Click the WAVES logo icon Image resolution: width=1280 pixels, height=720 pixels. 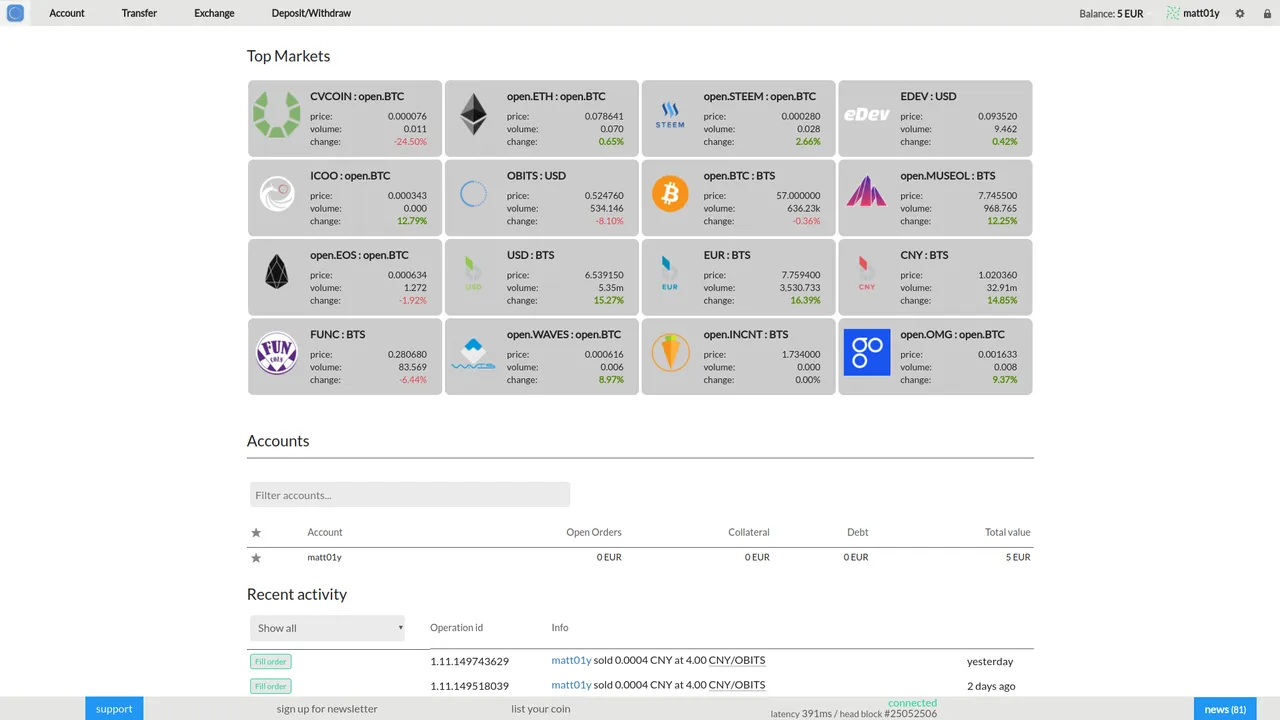(473, 354)
